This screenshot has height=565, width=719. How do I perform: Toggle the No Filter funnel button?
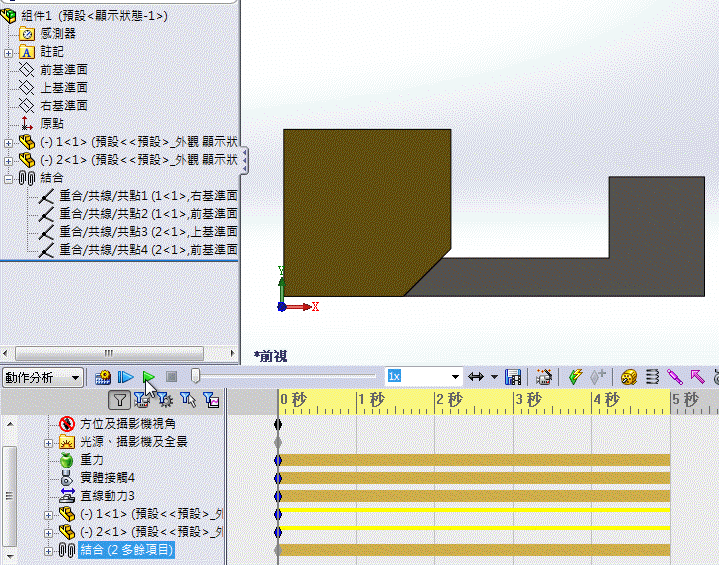tap(119, 400)
